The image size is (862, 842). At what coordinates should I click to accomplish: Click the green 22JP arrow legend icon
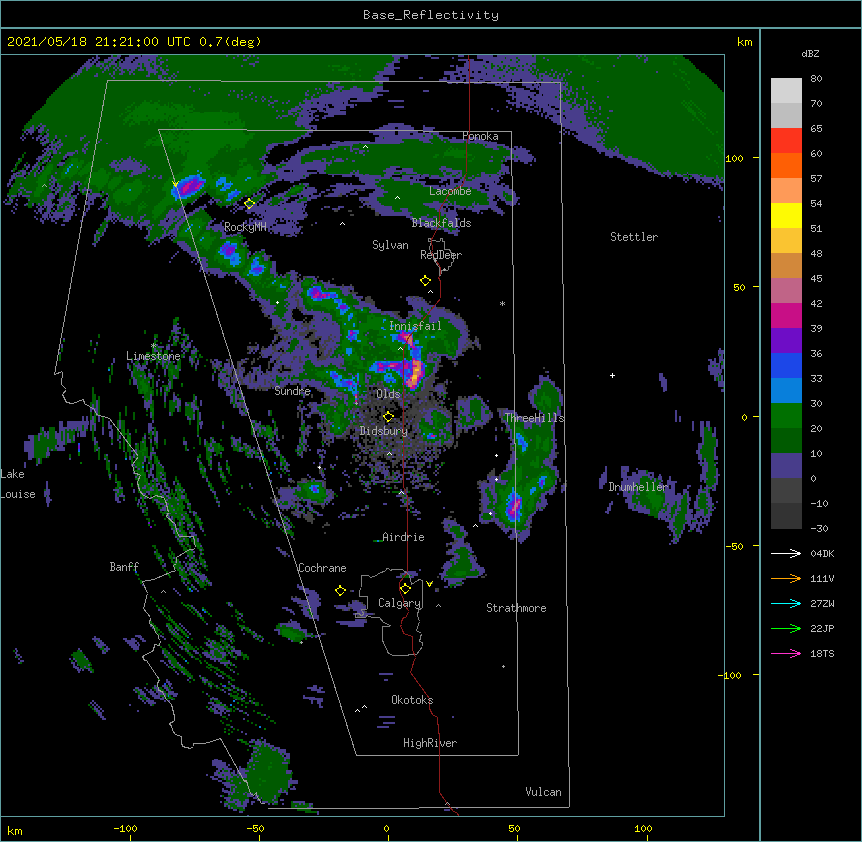[786, 628]
